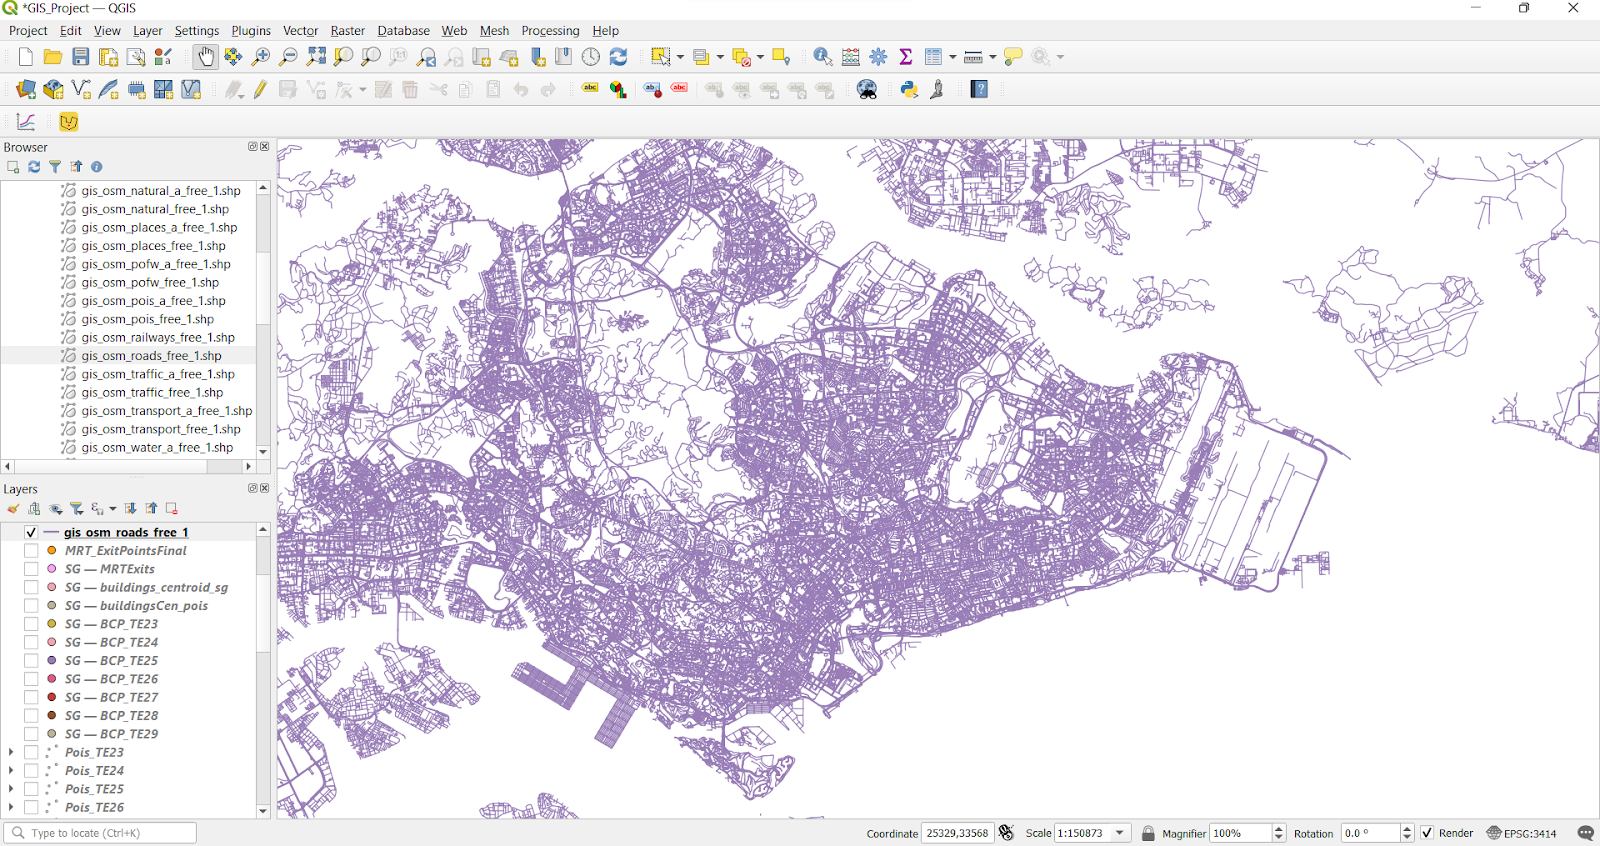Click the Save Project floppy icon

click(81, 57)
